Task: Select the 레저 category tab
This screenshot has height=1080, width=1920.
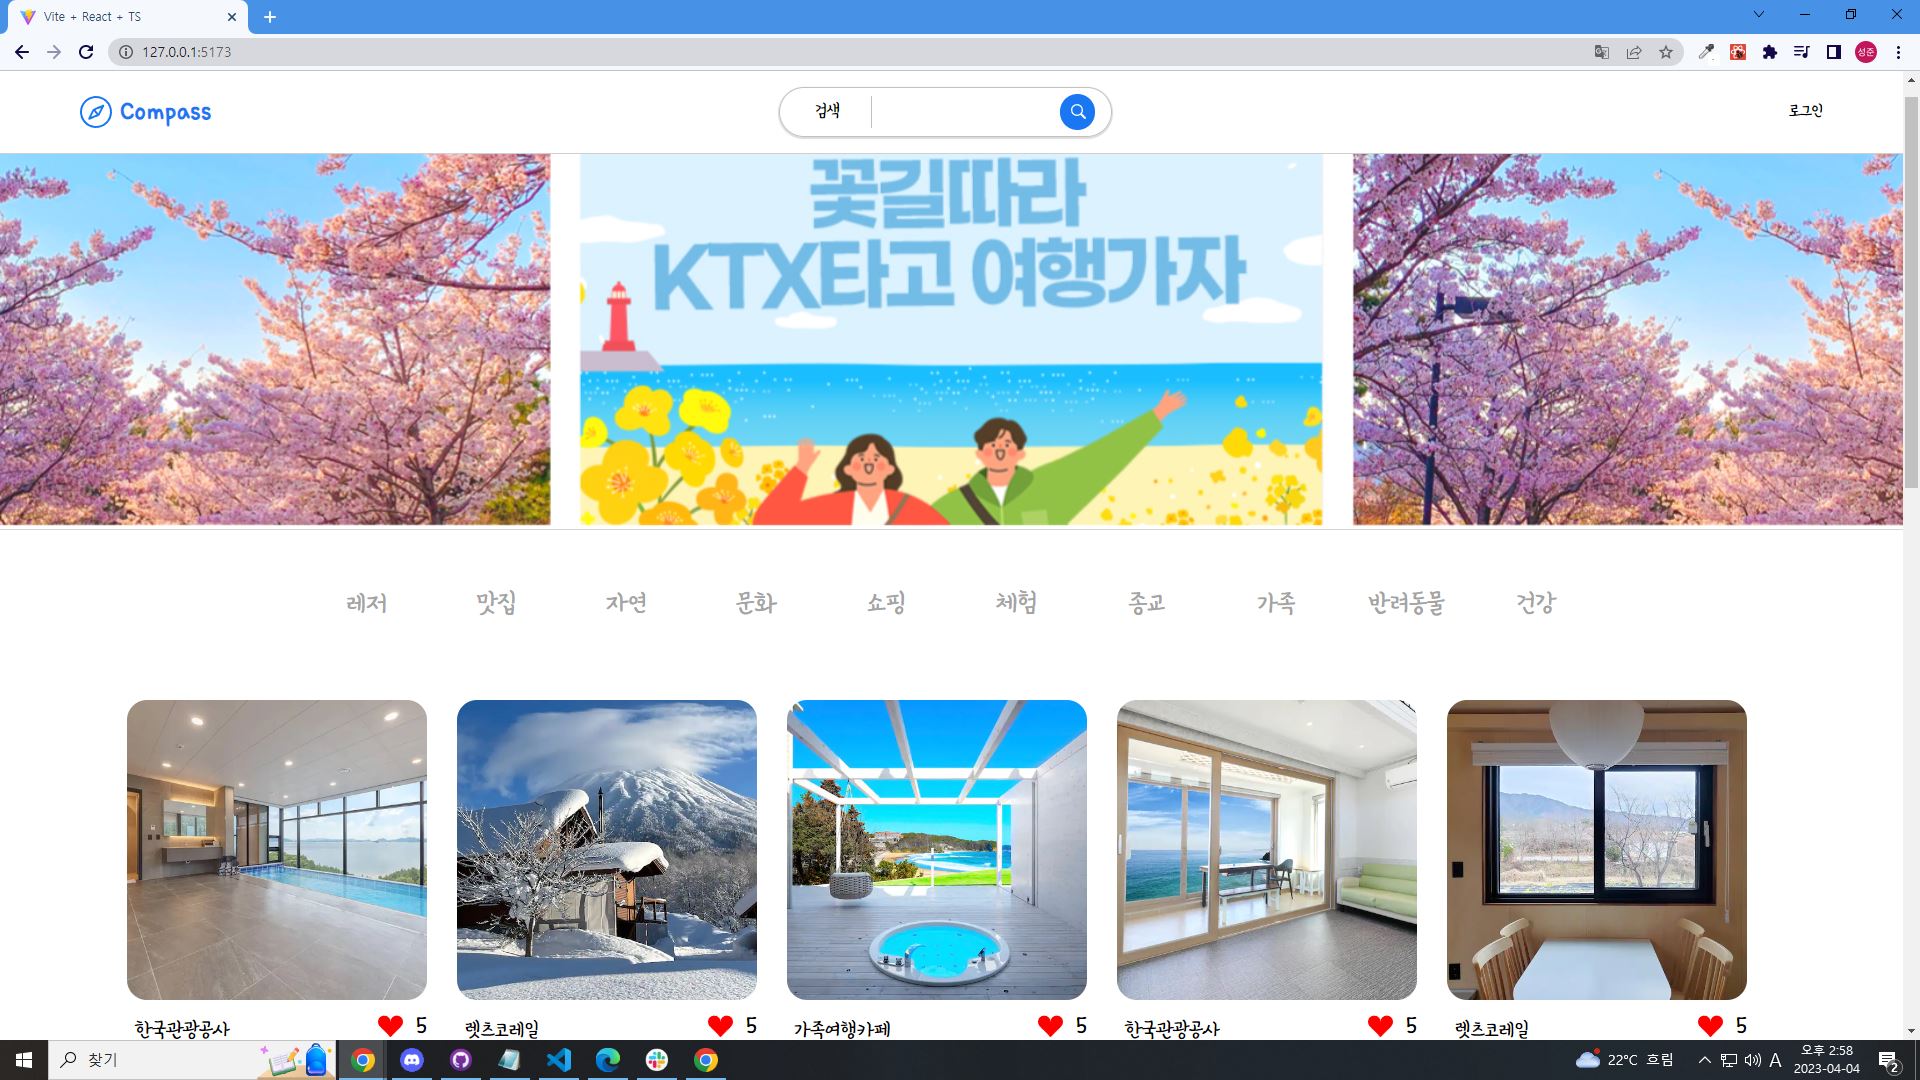Action: pyautogui.click(x=366, y=603)
